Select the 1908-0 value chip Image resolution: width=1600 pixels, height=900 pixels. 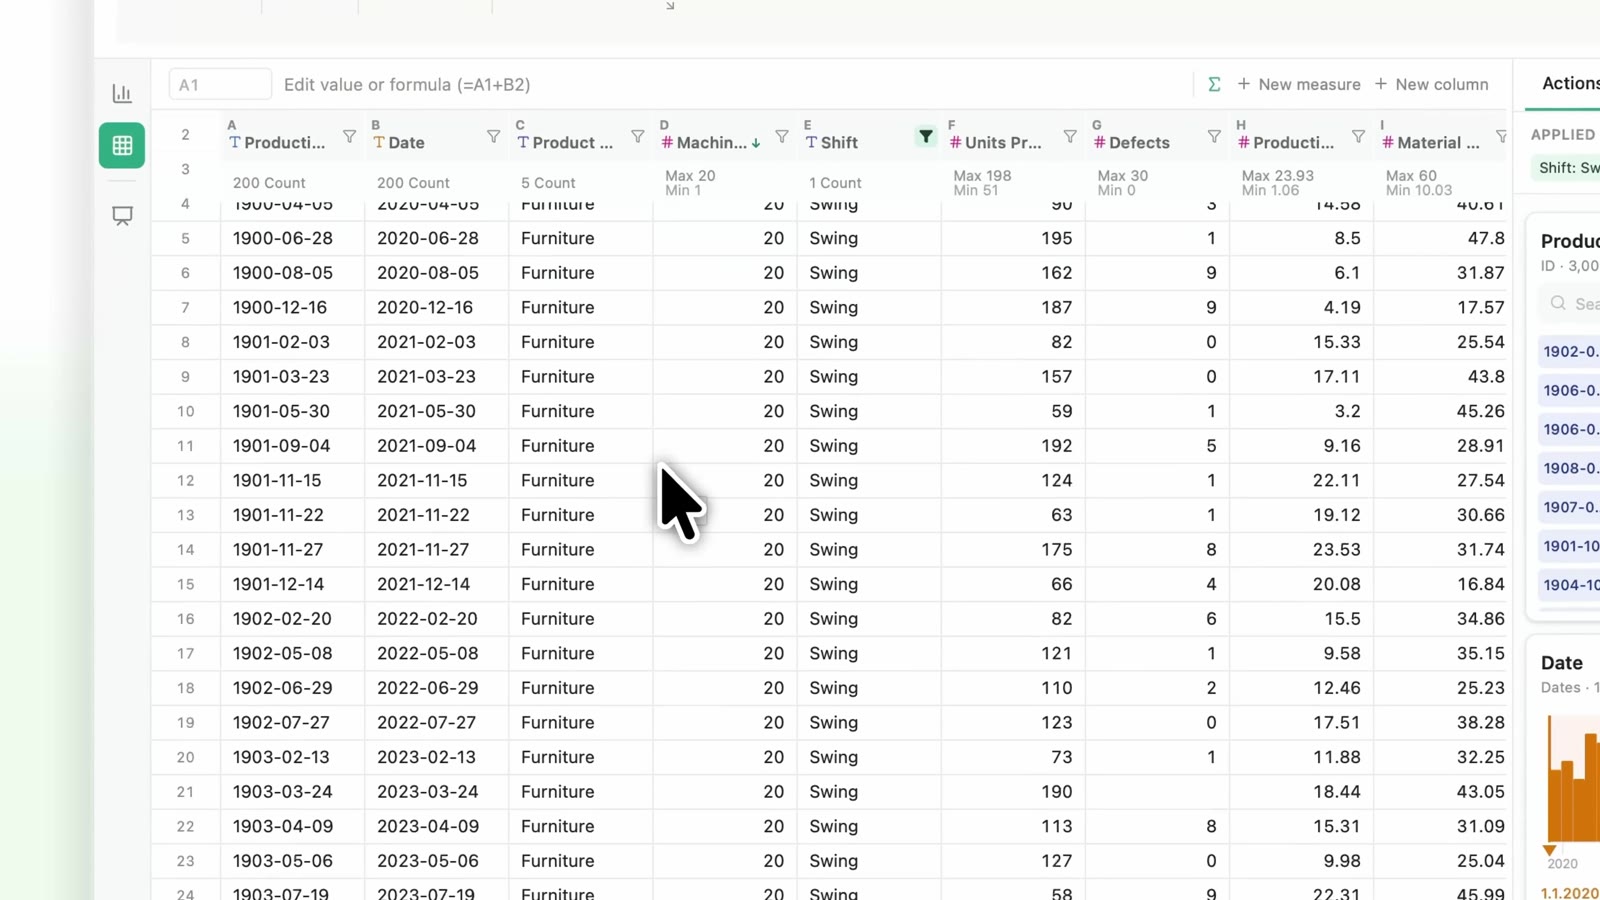pos(1570,468)
